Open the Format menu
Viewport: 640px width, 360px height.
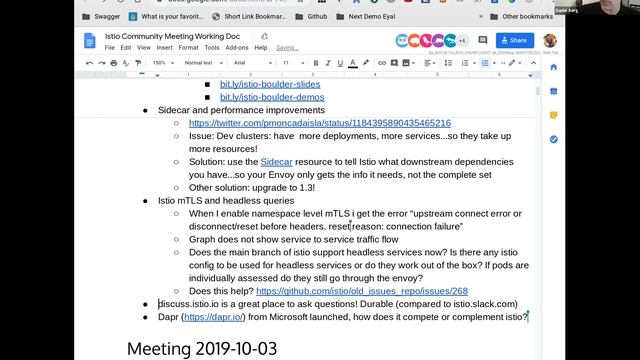pos(188,48)
